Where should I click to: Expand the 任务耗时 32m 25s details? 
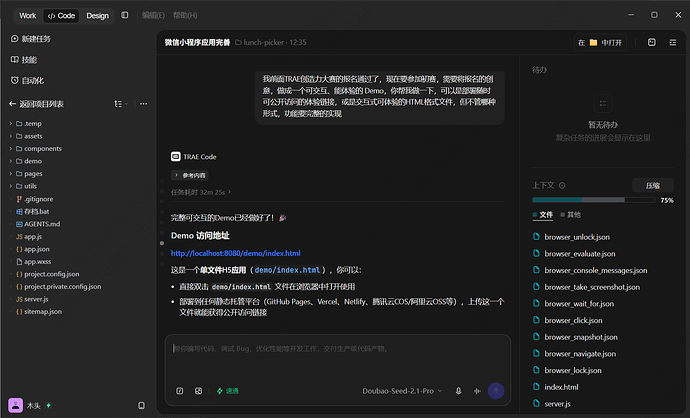[201, 192]
